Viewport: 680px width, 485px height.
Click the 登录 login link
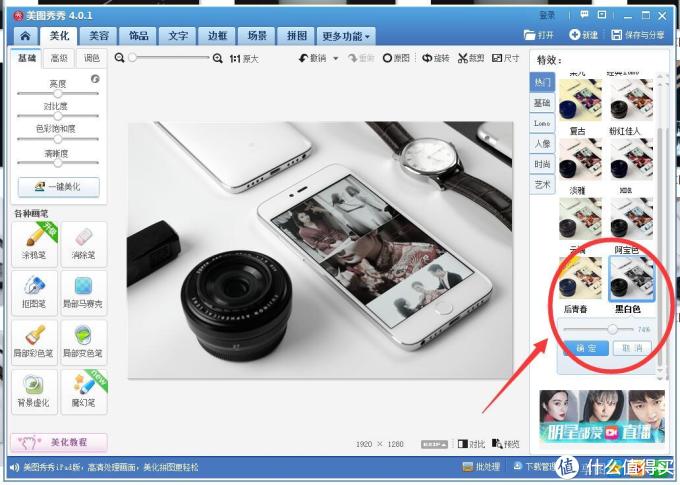pyautogui.click(x=547, y=16)
